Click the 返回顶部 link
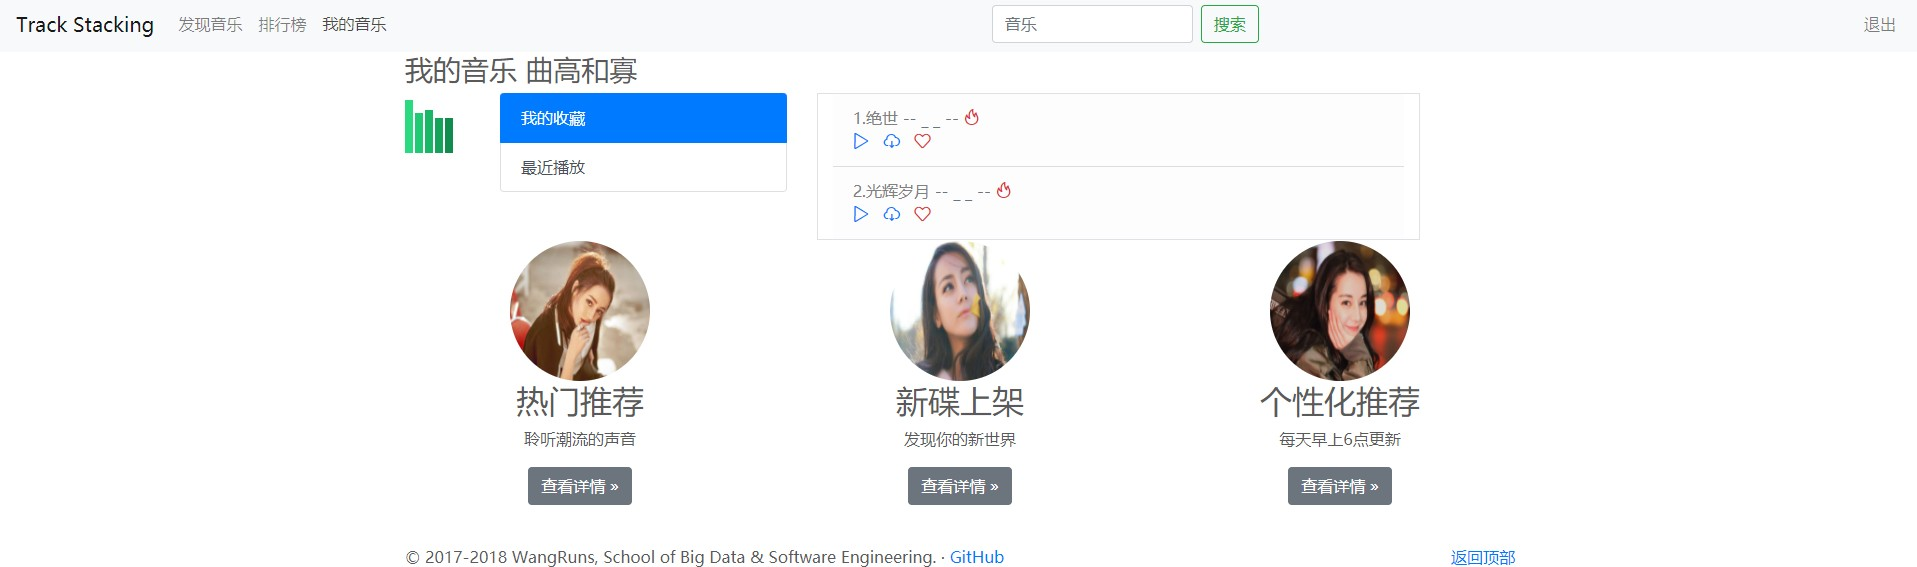Screen dimensions: 1917x567 (1483, 557)
